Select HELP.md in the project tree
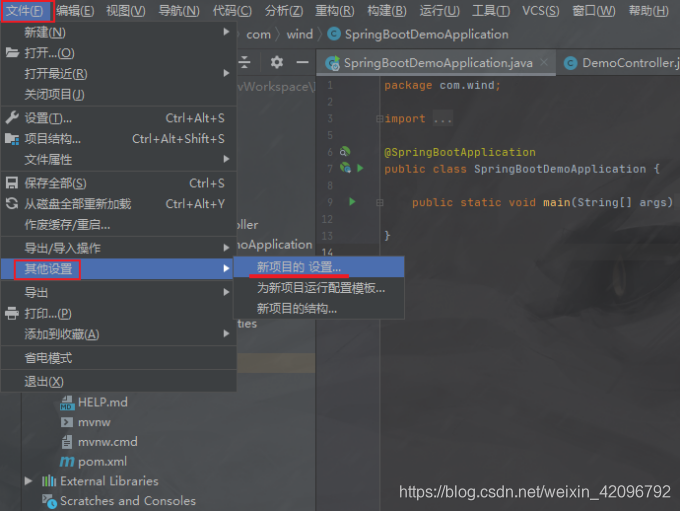Screen dimensions: 681x511 click(94, 402)
